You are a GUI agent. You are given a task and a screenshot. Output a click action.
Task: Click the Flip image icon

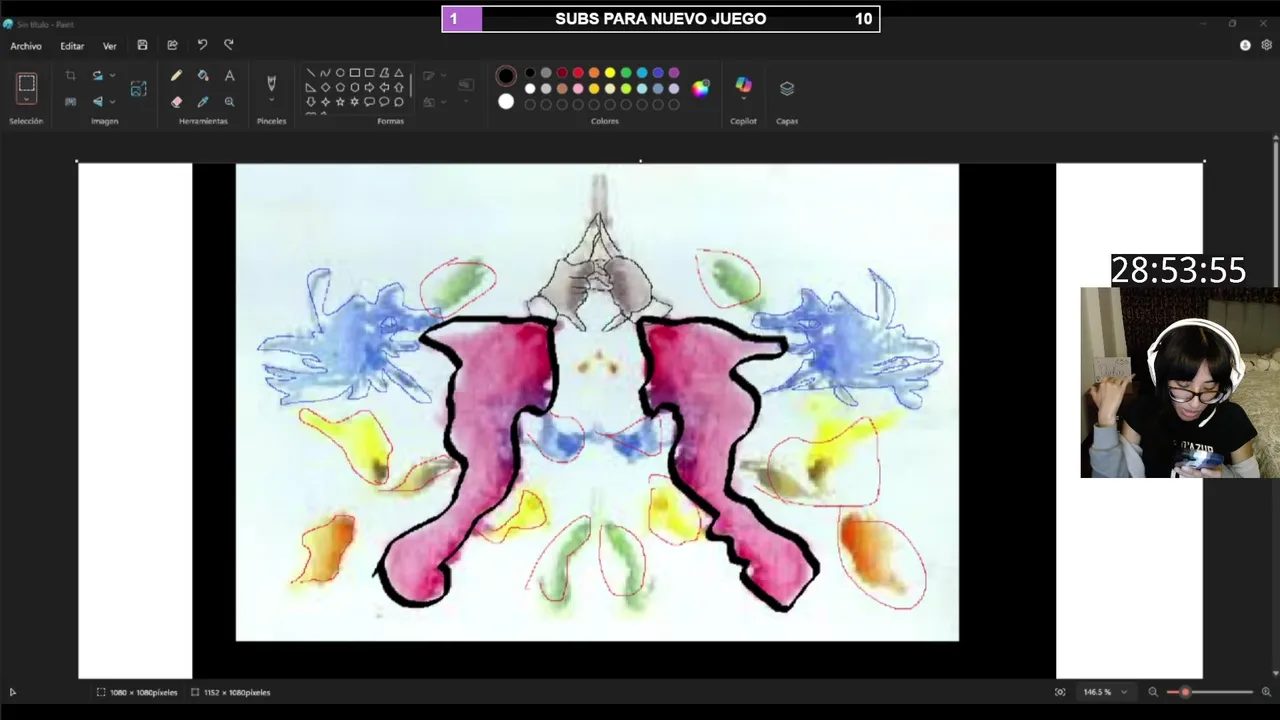(97, 101)
